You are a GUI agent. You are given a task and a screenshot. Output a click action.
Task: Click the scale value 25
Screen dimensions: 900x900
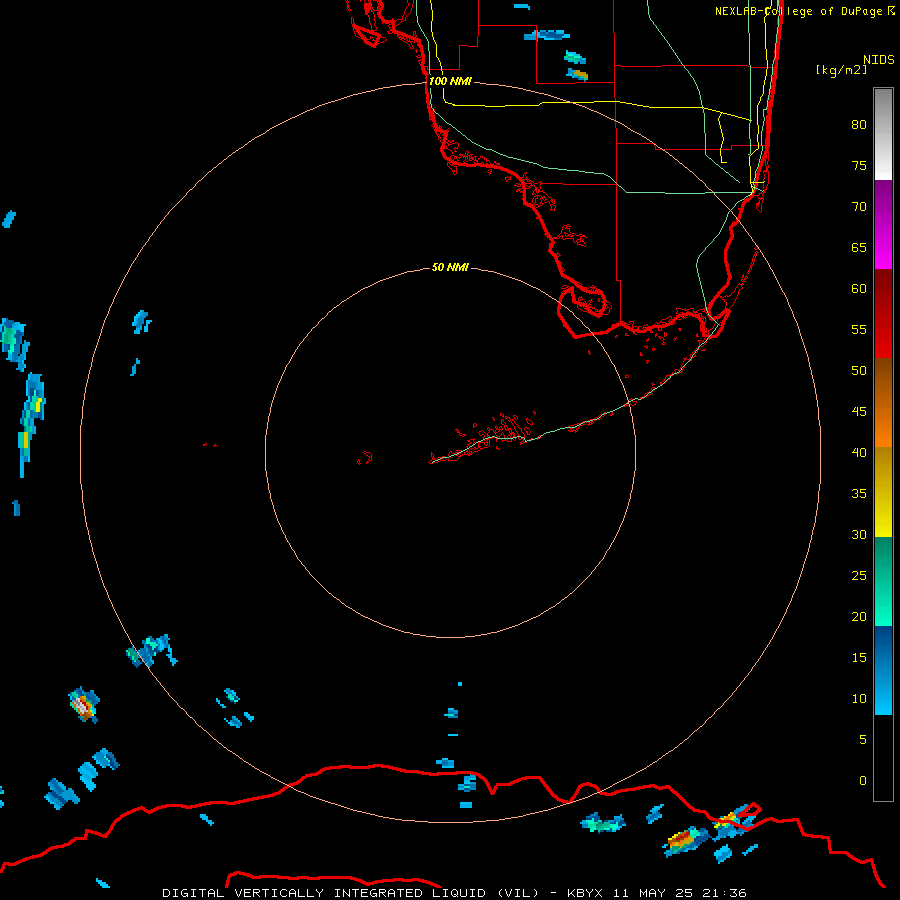859,575
